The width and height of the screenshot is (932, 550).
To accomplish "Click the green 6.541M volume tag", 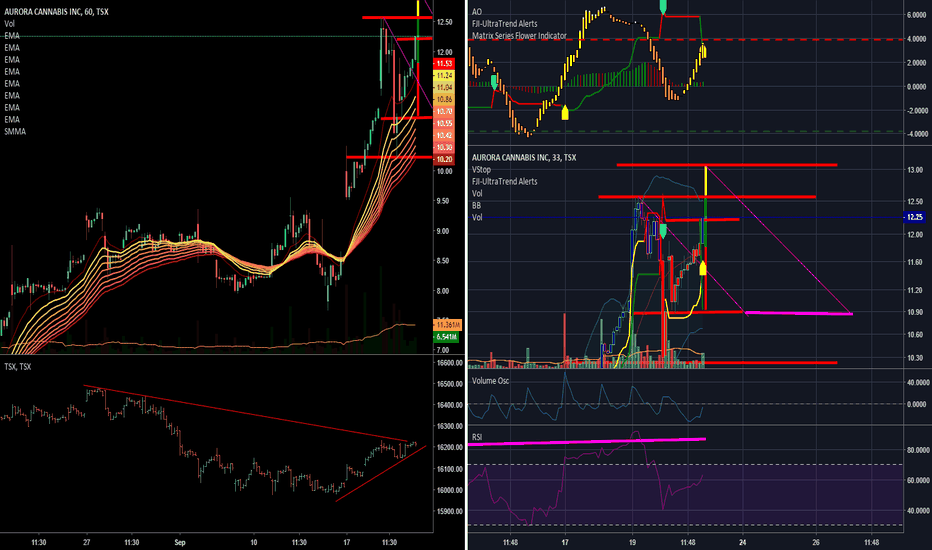I will coord(446,337).
